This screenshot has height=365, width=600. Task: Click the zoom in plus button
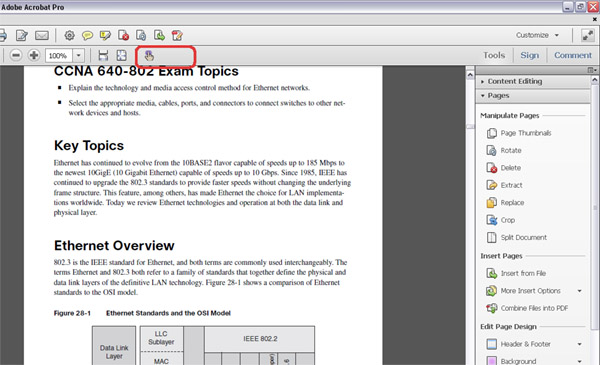[34, 55]
